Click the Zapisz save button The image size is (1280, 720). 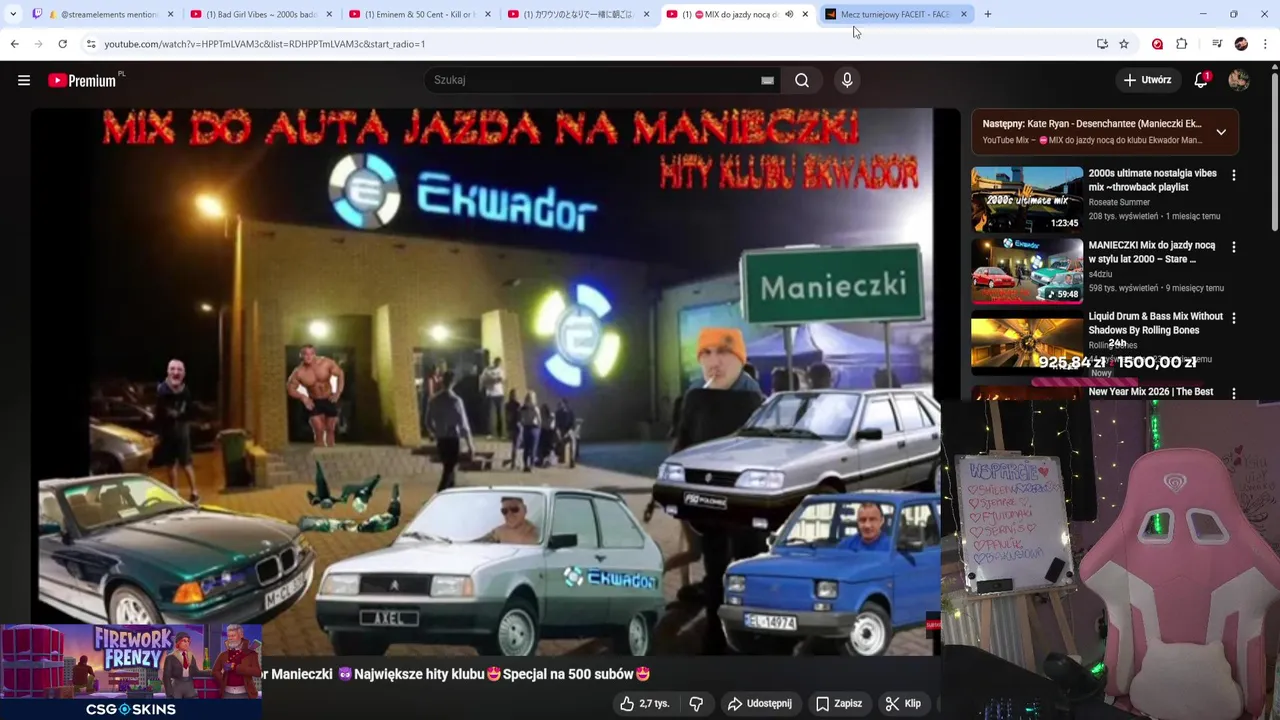[x=838, y=703]
